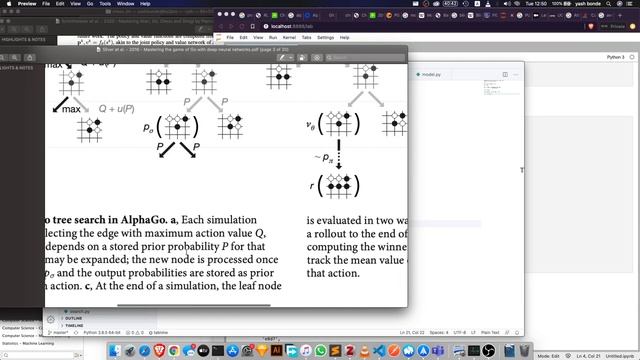Click the Wi-Fi icon in macOS menu bar
Image resolution: width=640 pixels, height=360 pixels.
pyautogui.click(x=517, y=4)
